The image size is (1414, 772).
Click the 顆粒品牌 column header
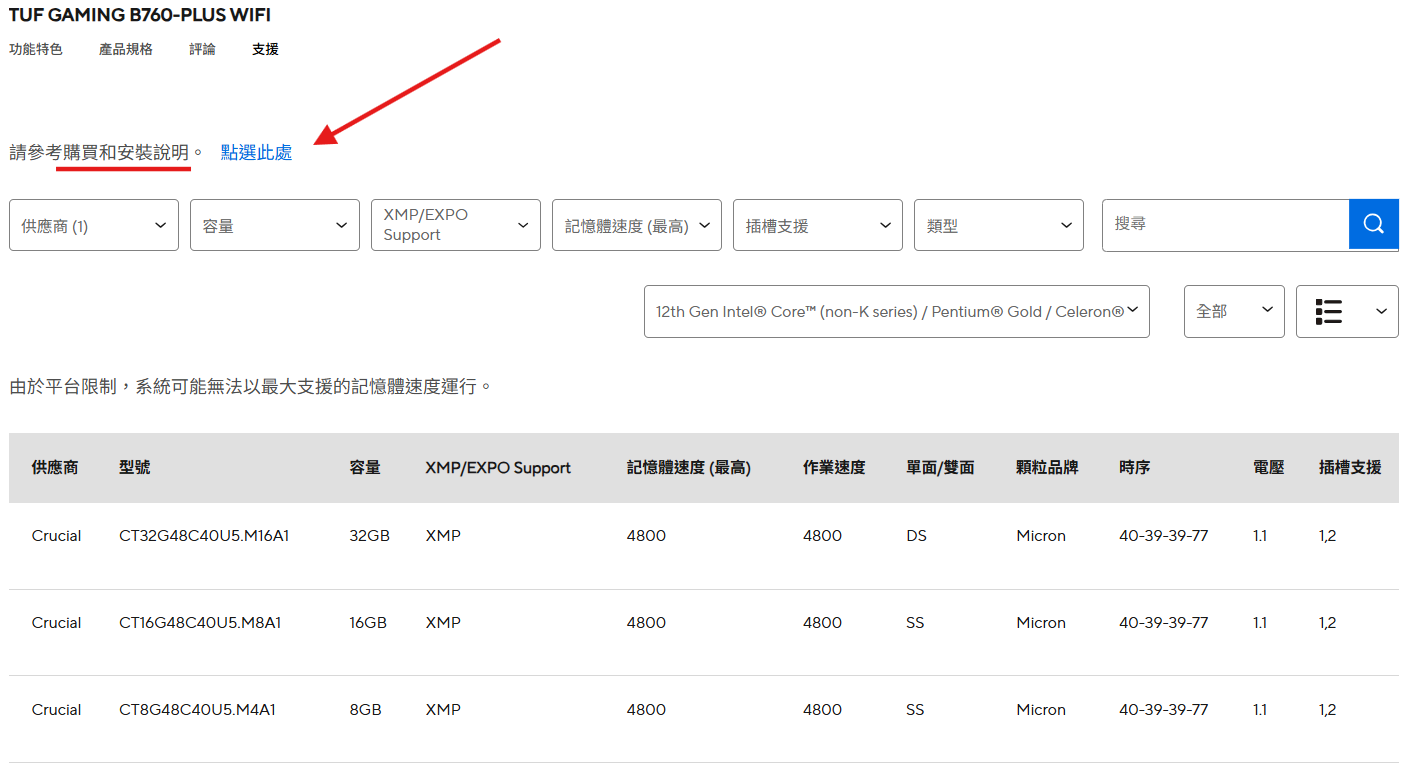1047,467
